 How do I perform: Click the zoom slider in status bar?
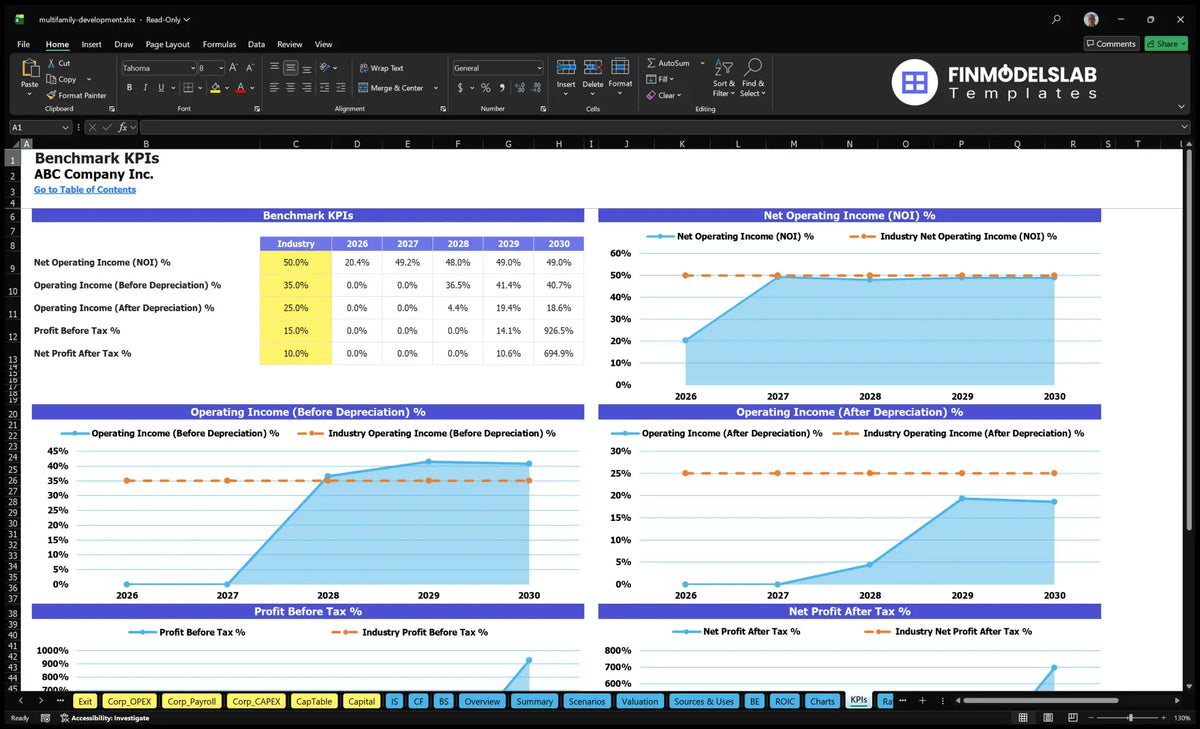pos(1131,717)
